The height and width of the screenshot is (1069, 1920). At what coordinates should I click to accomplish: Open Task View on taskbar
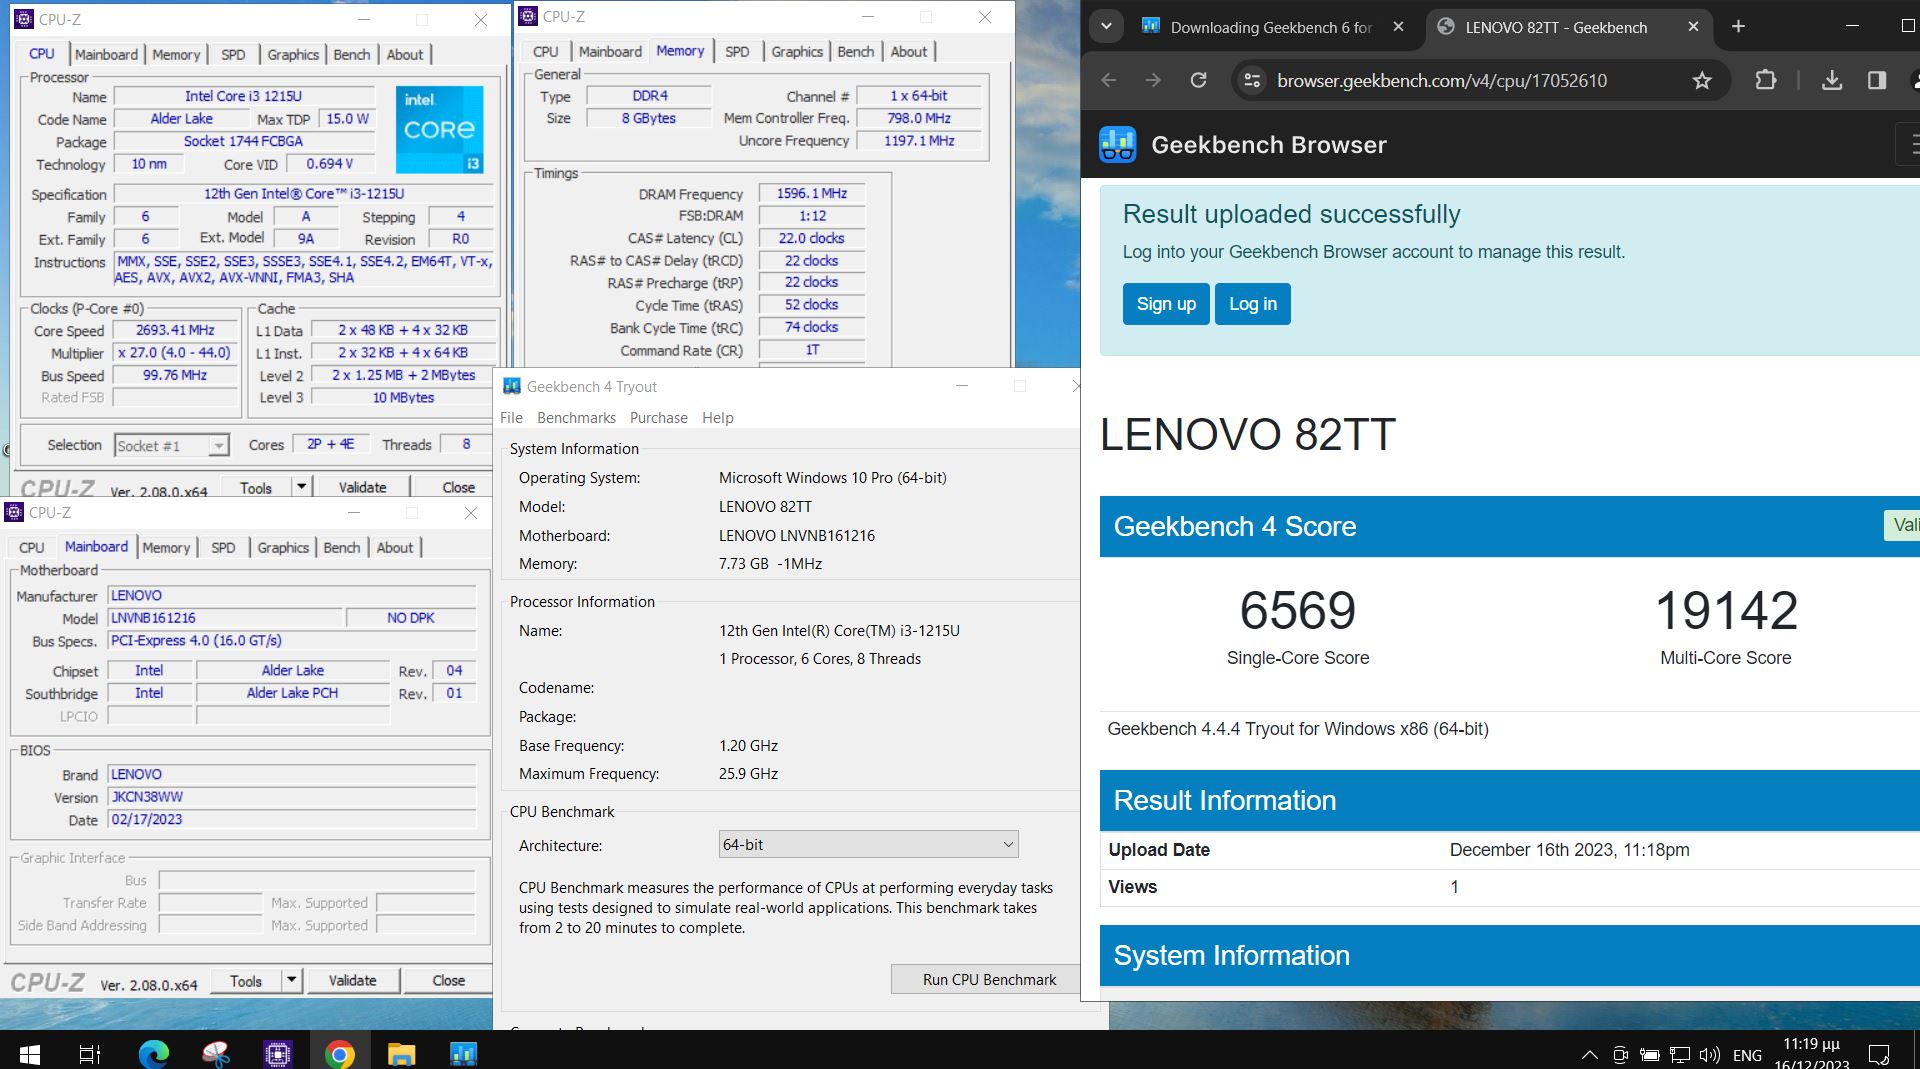pyautogui.click(x=90, y=1053)
